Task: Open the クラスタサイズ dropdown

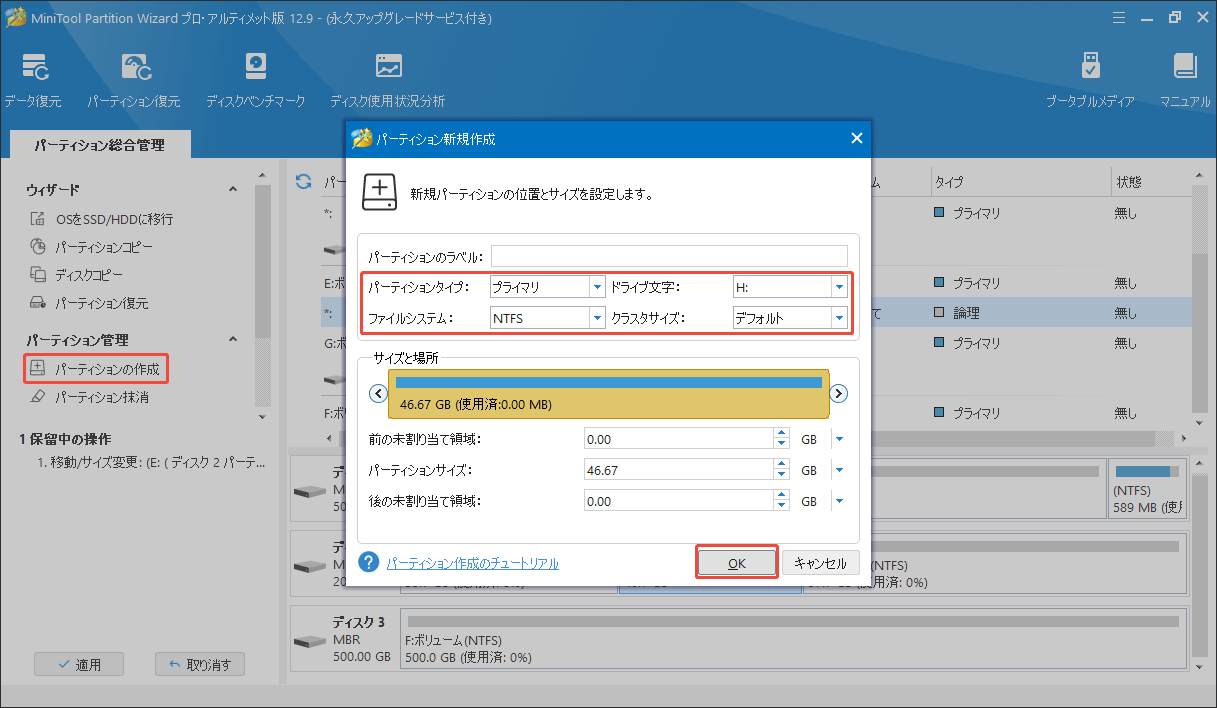Action: pos(839,318)
